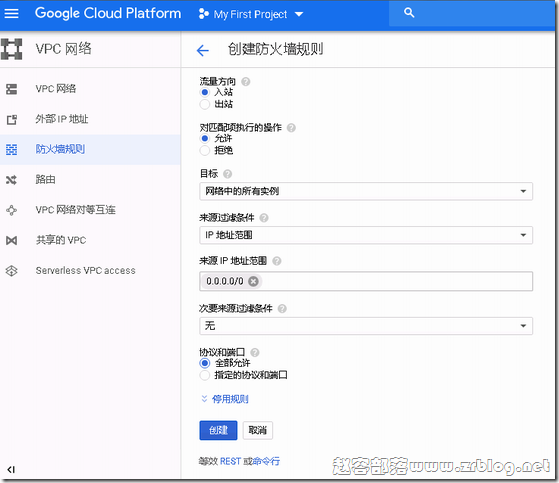The height and width of the screenshot is (483, 559).
Task: Click the VPC 网络 sidebar icon
Action: pyautogui.click(x=11, y=89)
